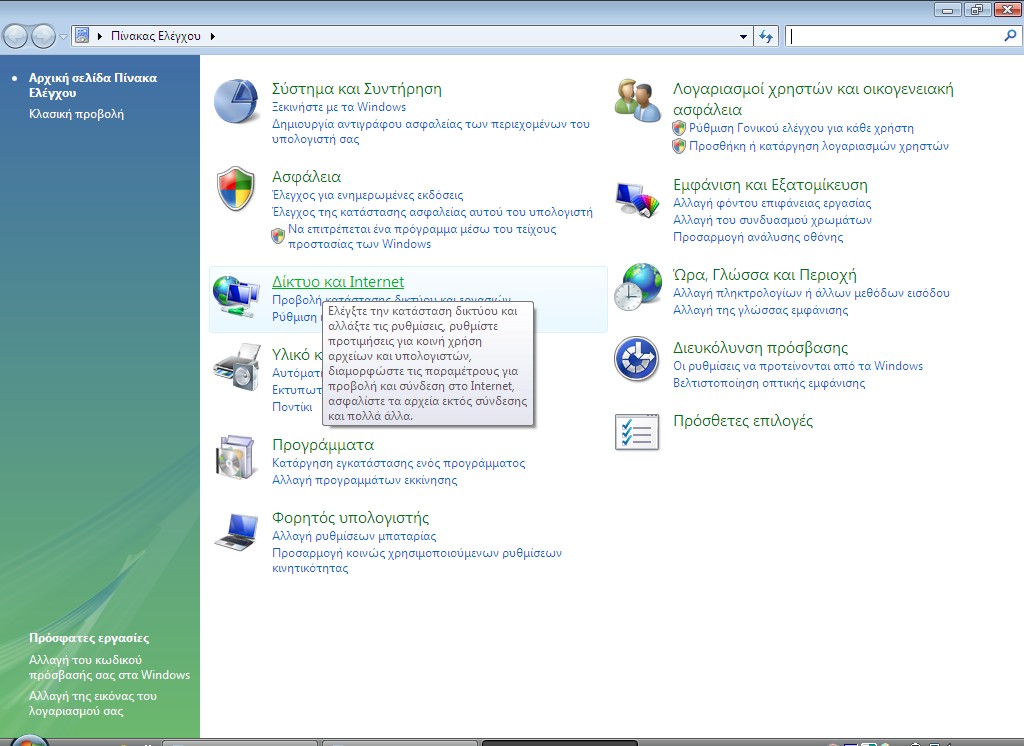Open the Πρόσθετες επιλογές heading

click(x=743, y=421)
